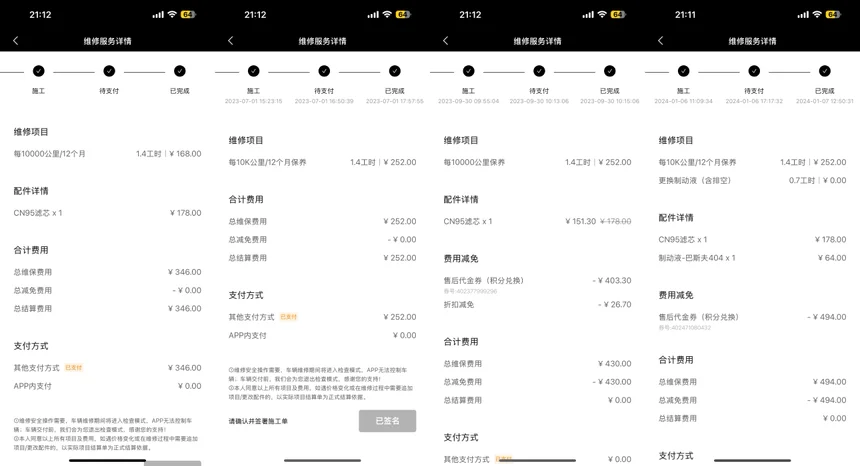Screen dimensions: 860x466
Task: Tap voucher number under the -¥403.30 coupon
Action: 470,291
